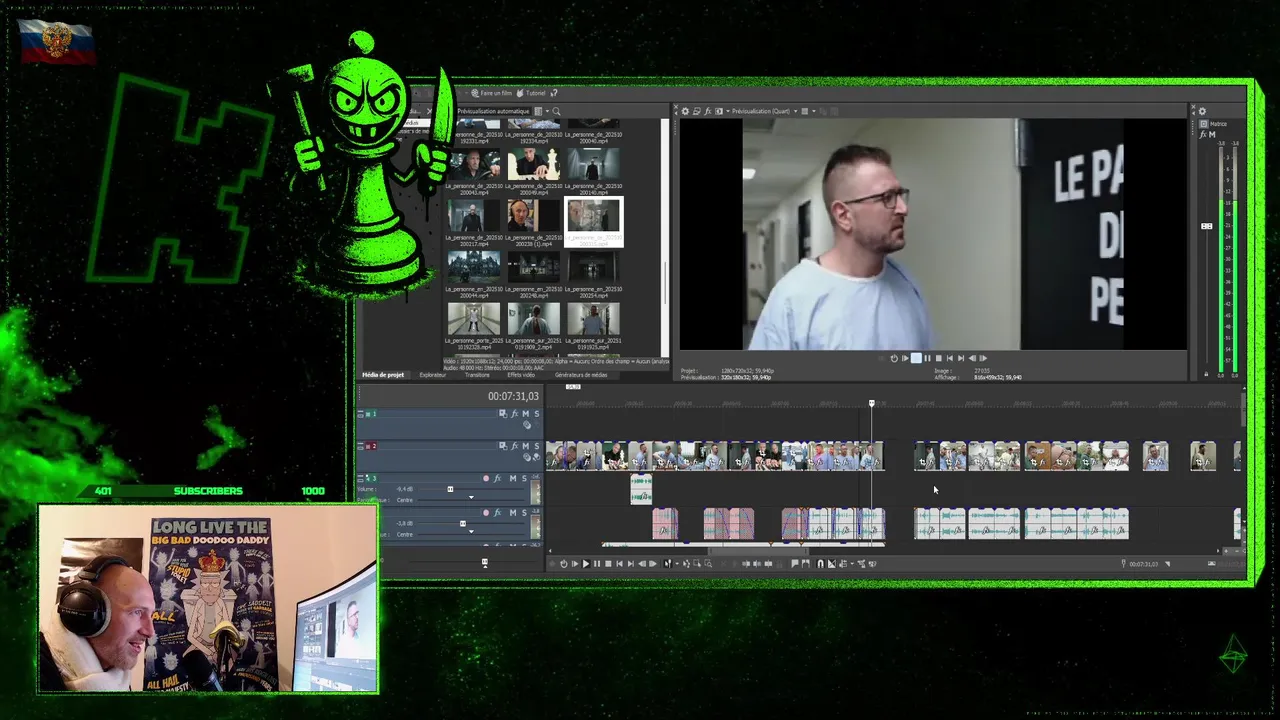Open preview window properties gear

pos(685,111)
